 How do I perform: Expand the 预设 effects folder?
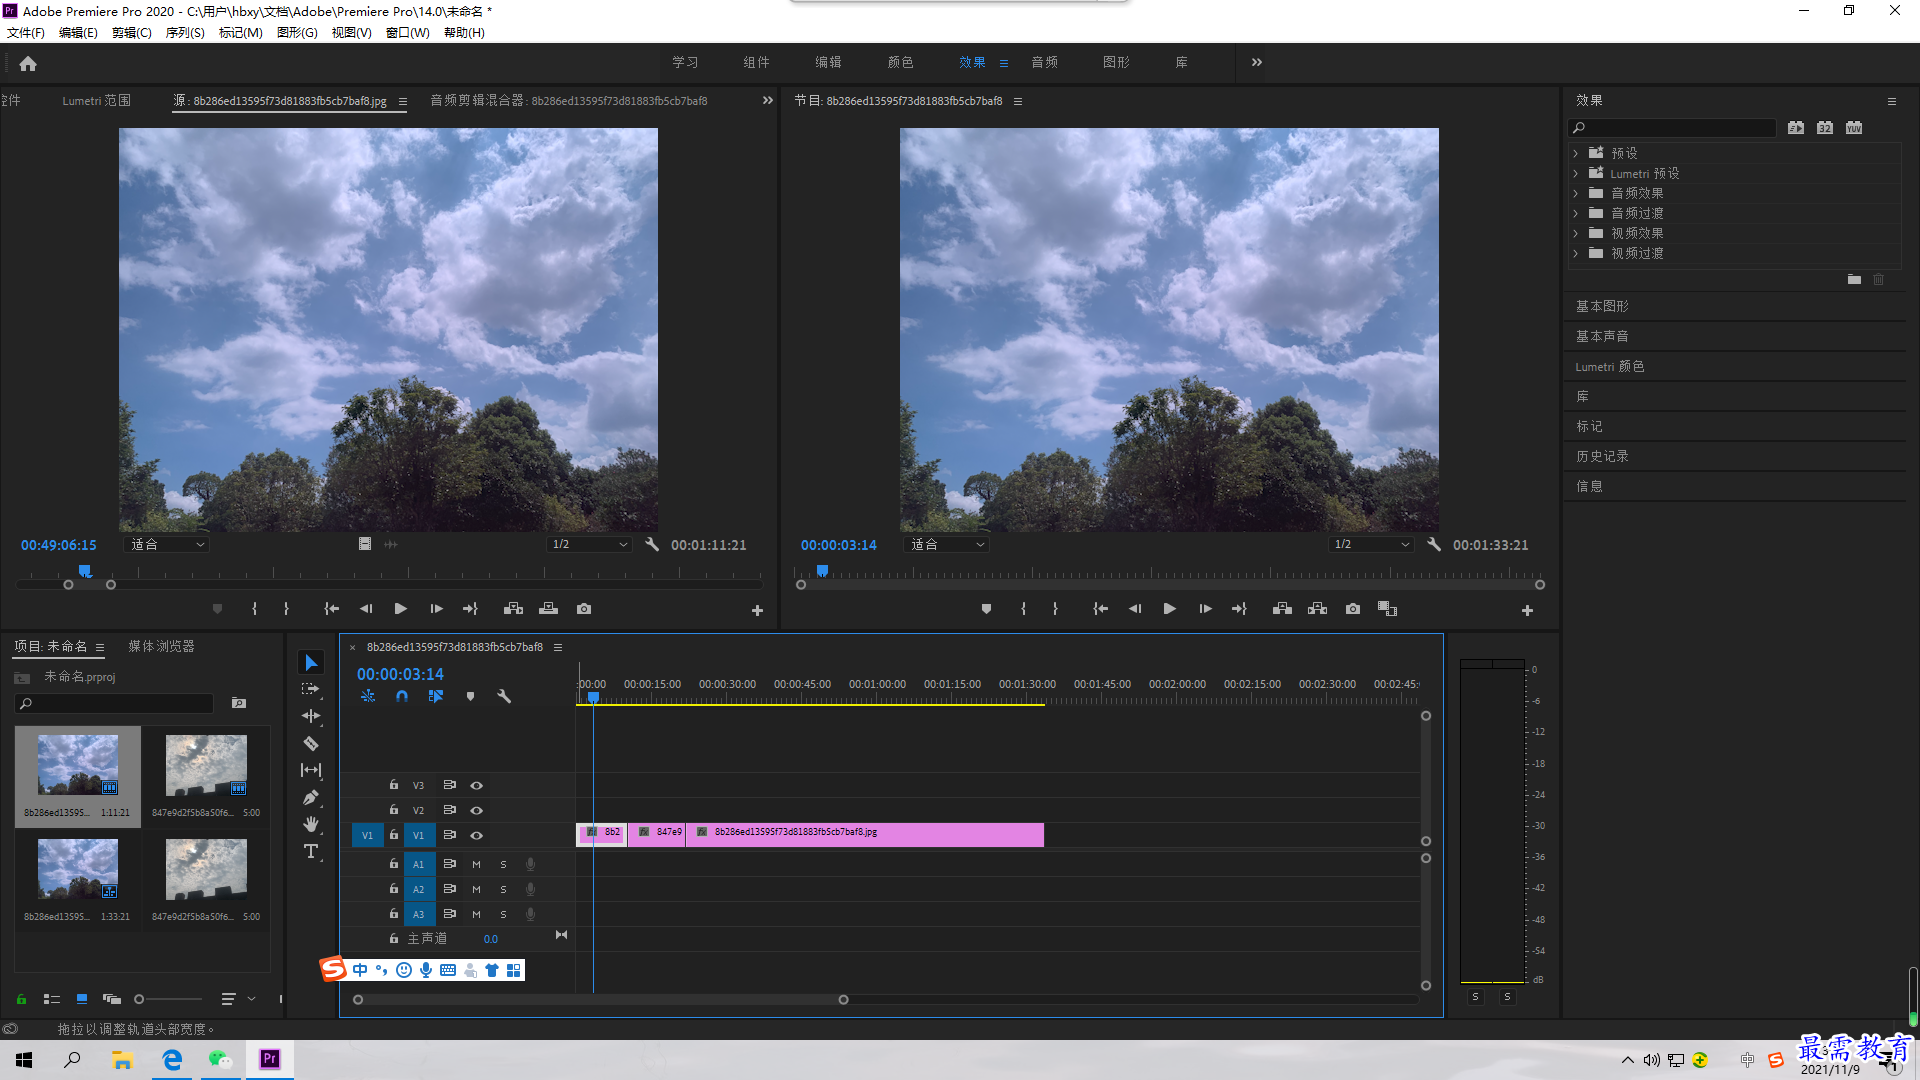(x=1575, y=153)
